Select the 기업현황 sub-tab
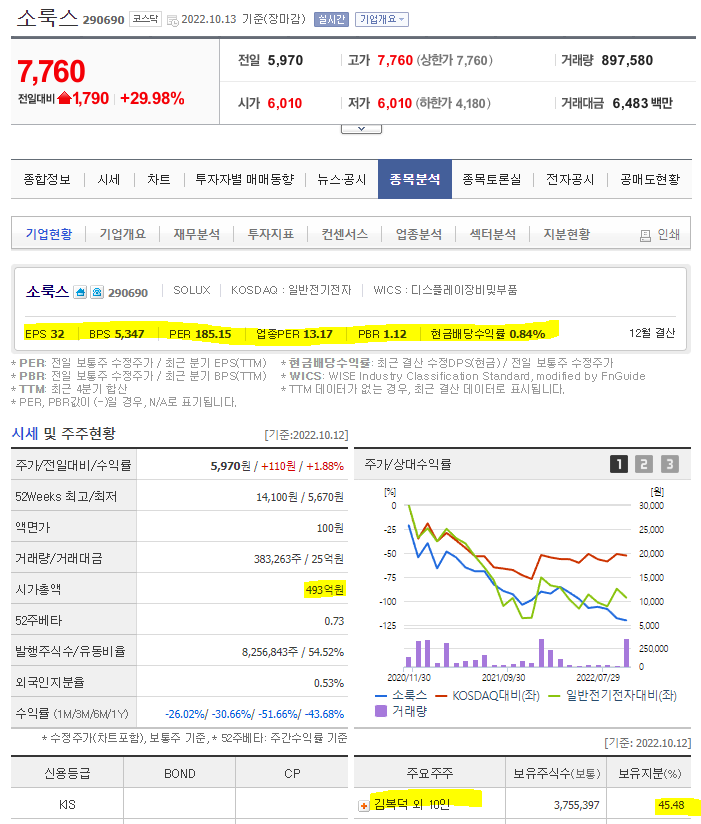This screenshot has width=701, height=824. (x=49, y=234)
